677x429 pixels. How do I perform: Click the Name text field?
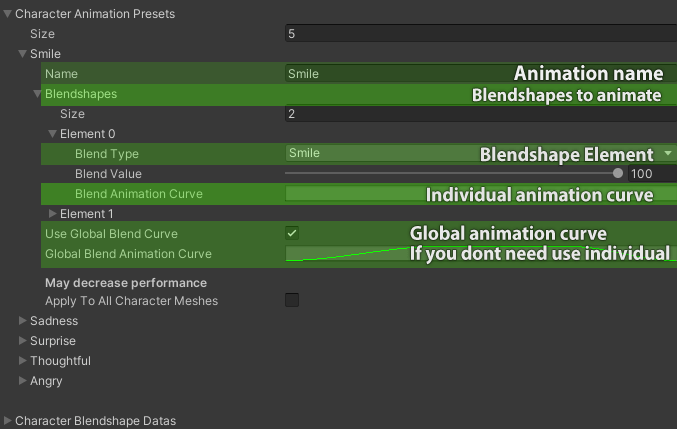click(400, 74)
